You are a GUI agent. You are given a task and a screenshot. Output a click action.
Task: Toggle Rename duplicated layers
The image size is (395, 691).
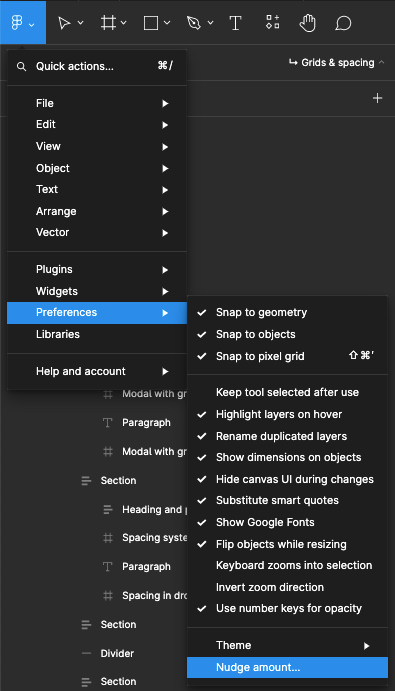(287, 436)
